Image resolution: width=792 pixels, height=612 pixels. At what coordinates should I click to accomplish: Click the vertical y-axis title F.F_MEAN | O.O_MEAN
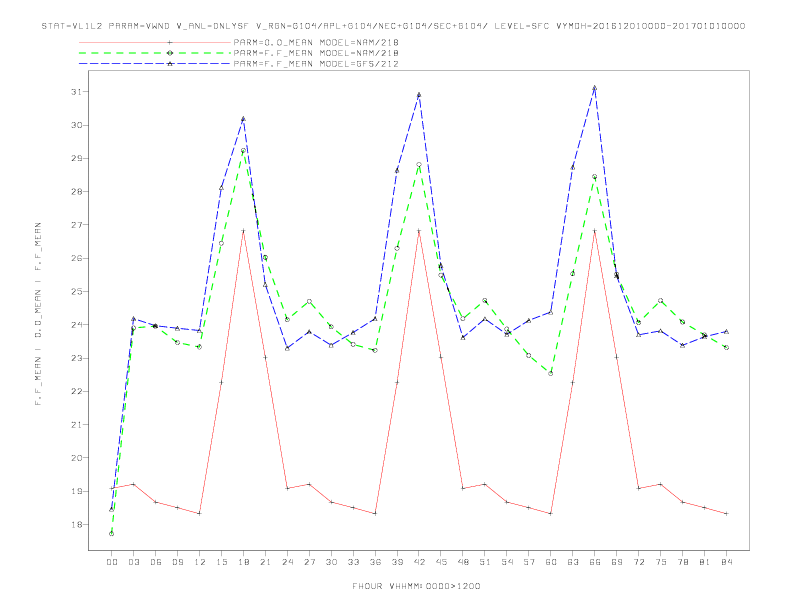tap(38, 314)
